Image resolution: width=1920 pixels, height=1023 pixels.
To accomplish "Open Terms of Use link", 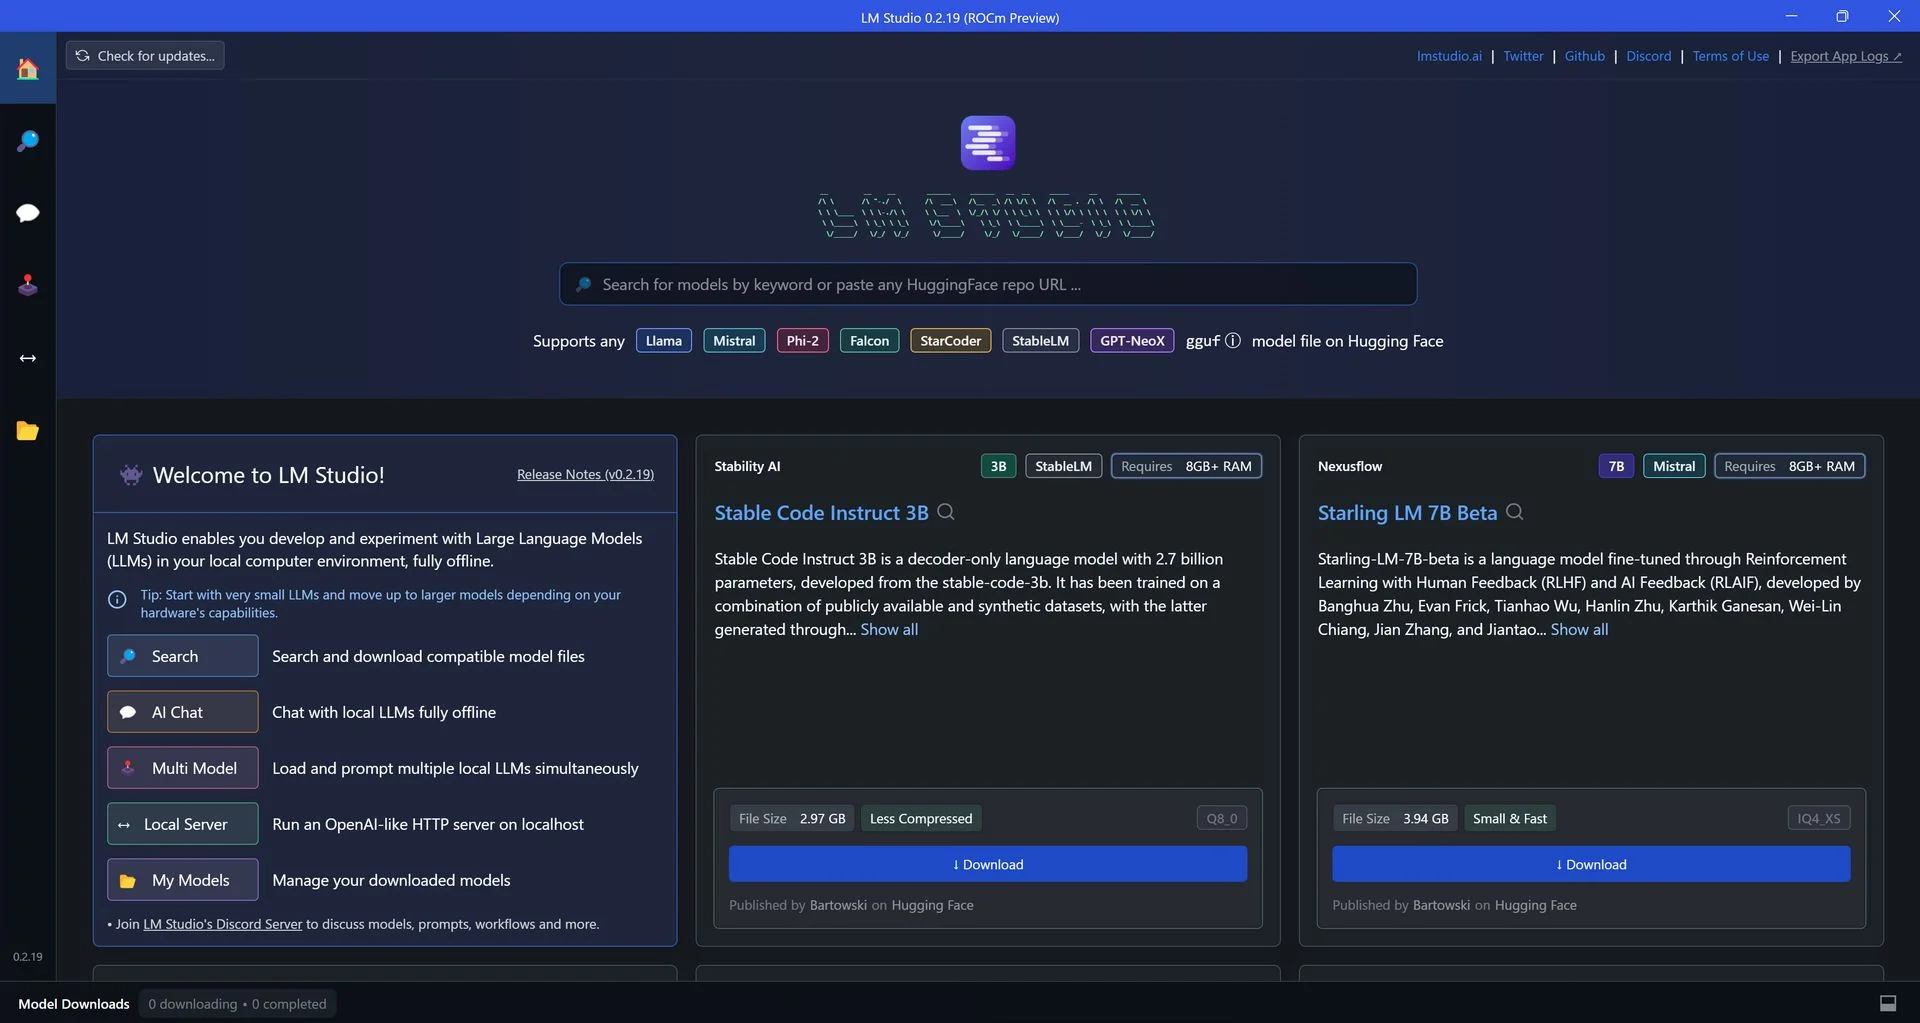I will [x=1730, y=56].
